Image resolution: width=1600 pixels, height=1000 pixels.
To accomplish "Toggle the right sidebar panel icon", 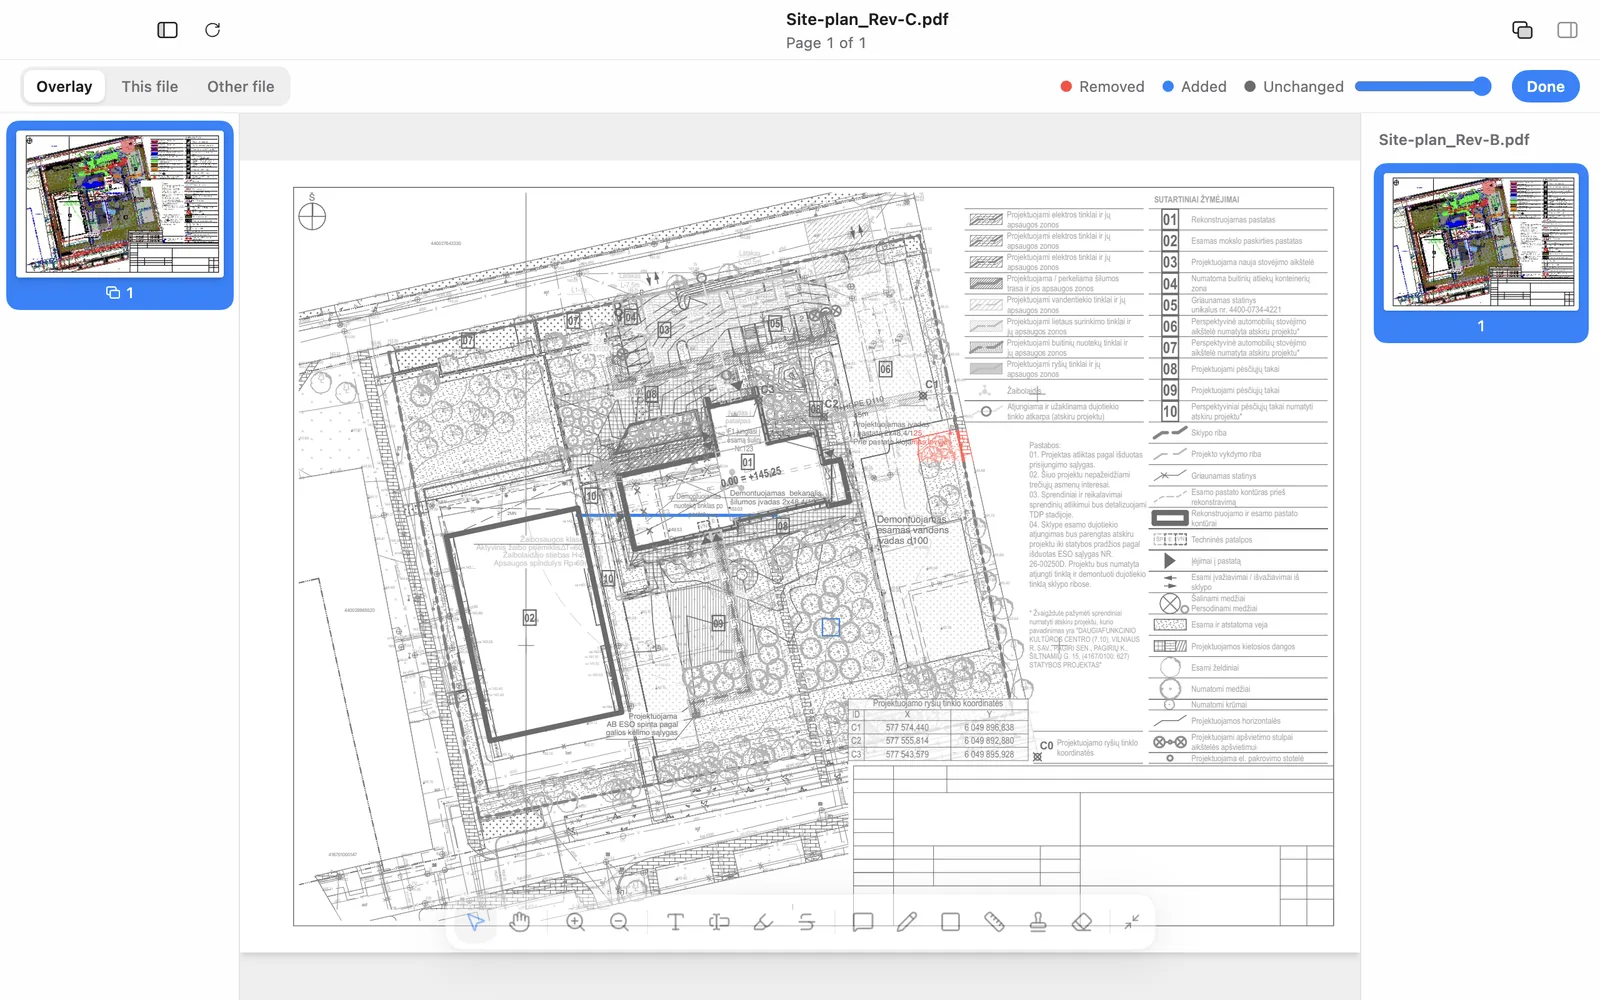I will click(1567, 30).
